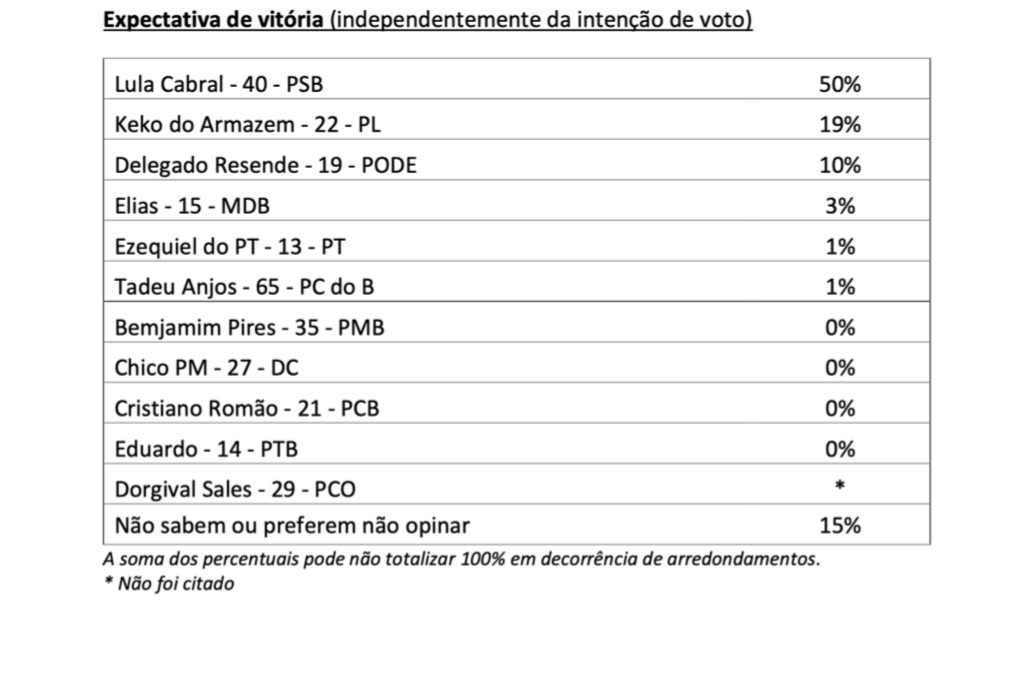Click the asterisk in the Dorgival Sales row
Screen dimensions: 1035x676
click(840, 486)
